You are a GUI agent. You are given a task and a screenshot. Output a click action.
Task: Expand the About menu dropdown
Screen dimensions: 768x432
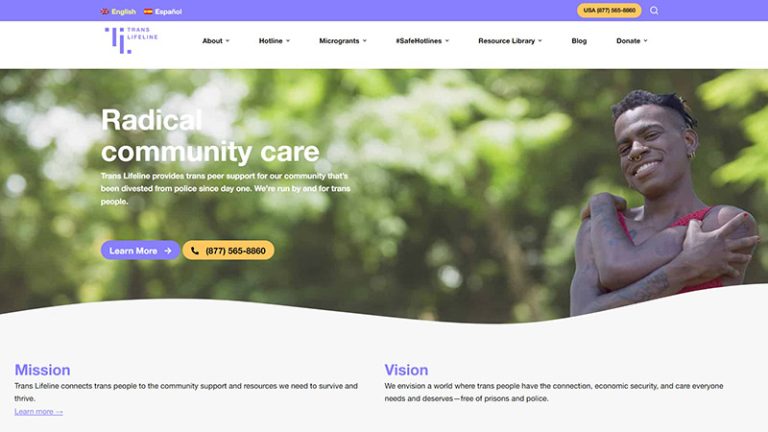pyautogui.click(x=216, y=41)
